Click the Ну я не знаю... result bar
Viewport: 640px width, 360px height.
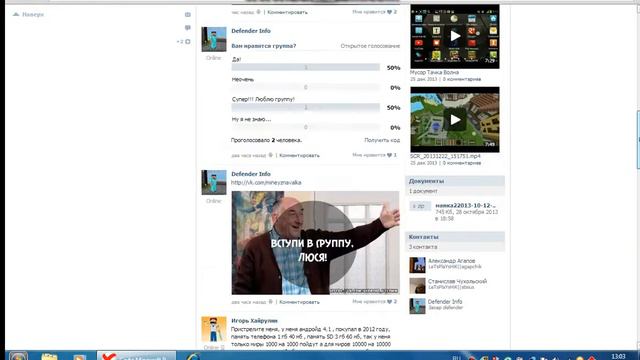click(305, 127)
